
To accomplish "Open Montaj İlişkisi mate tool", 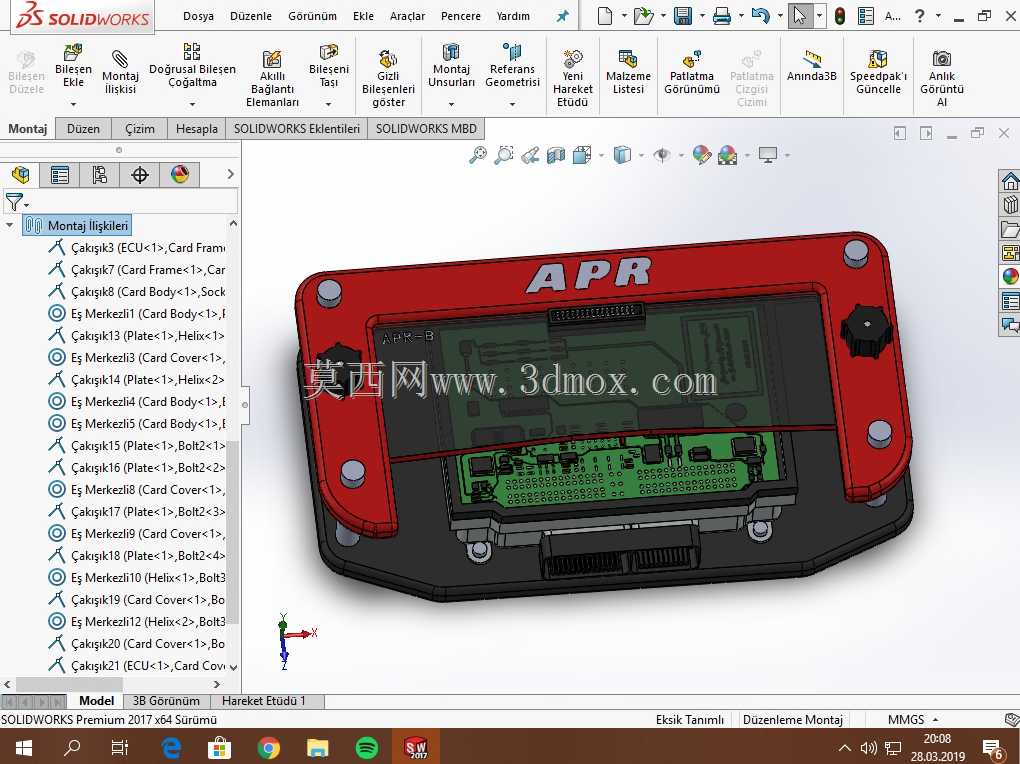I will click(120, 70).
